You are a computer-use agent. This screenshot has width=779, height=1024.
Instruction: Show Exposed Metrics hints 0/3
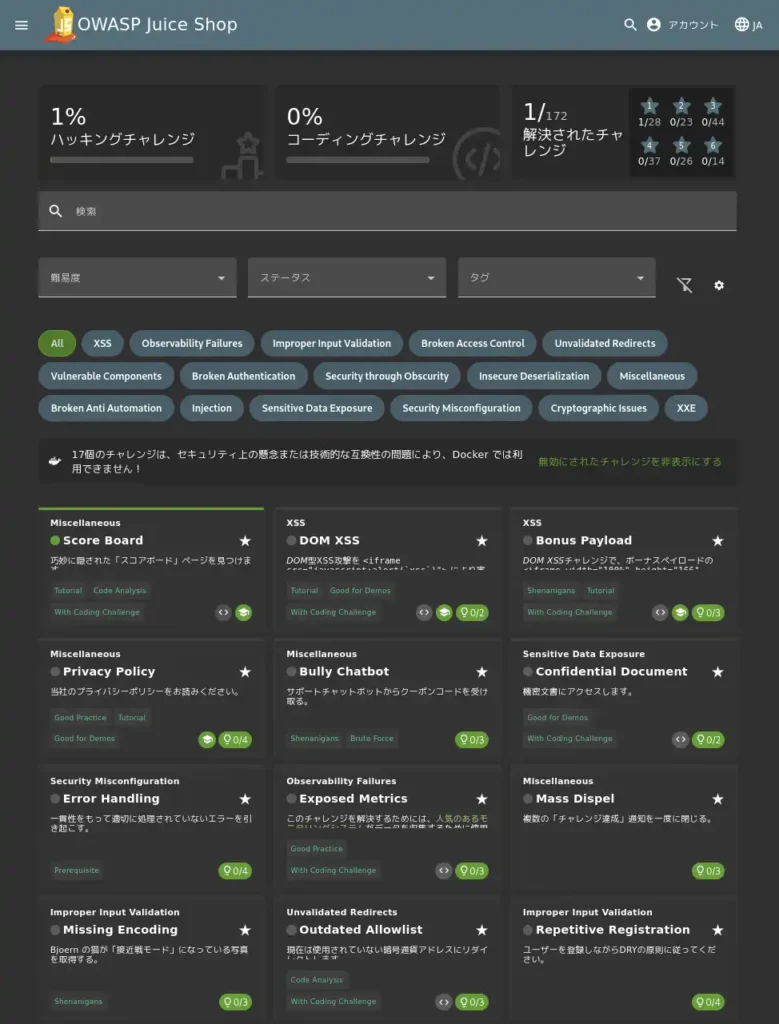point(472,871)
